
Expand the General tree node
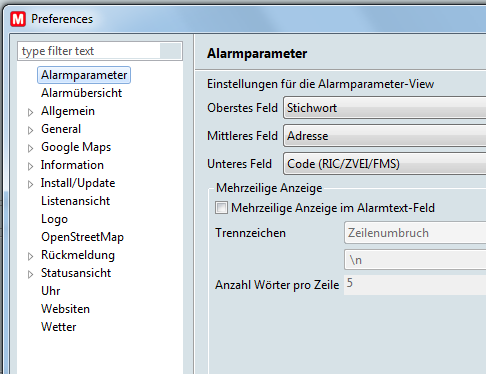point(30,130)
